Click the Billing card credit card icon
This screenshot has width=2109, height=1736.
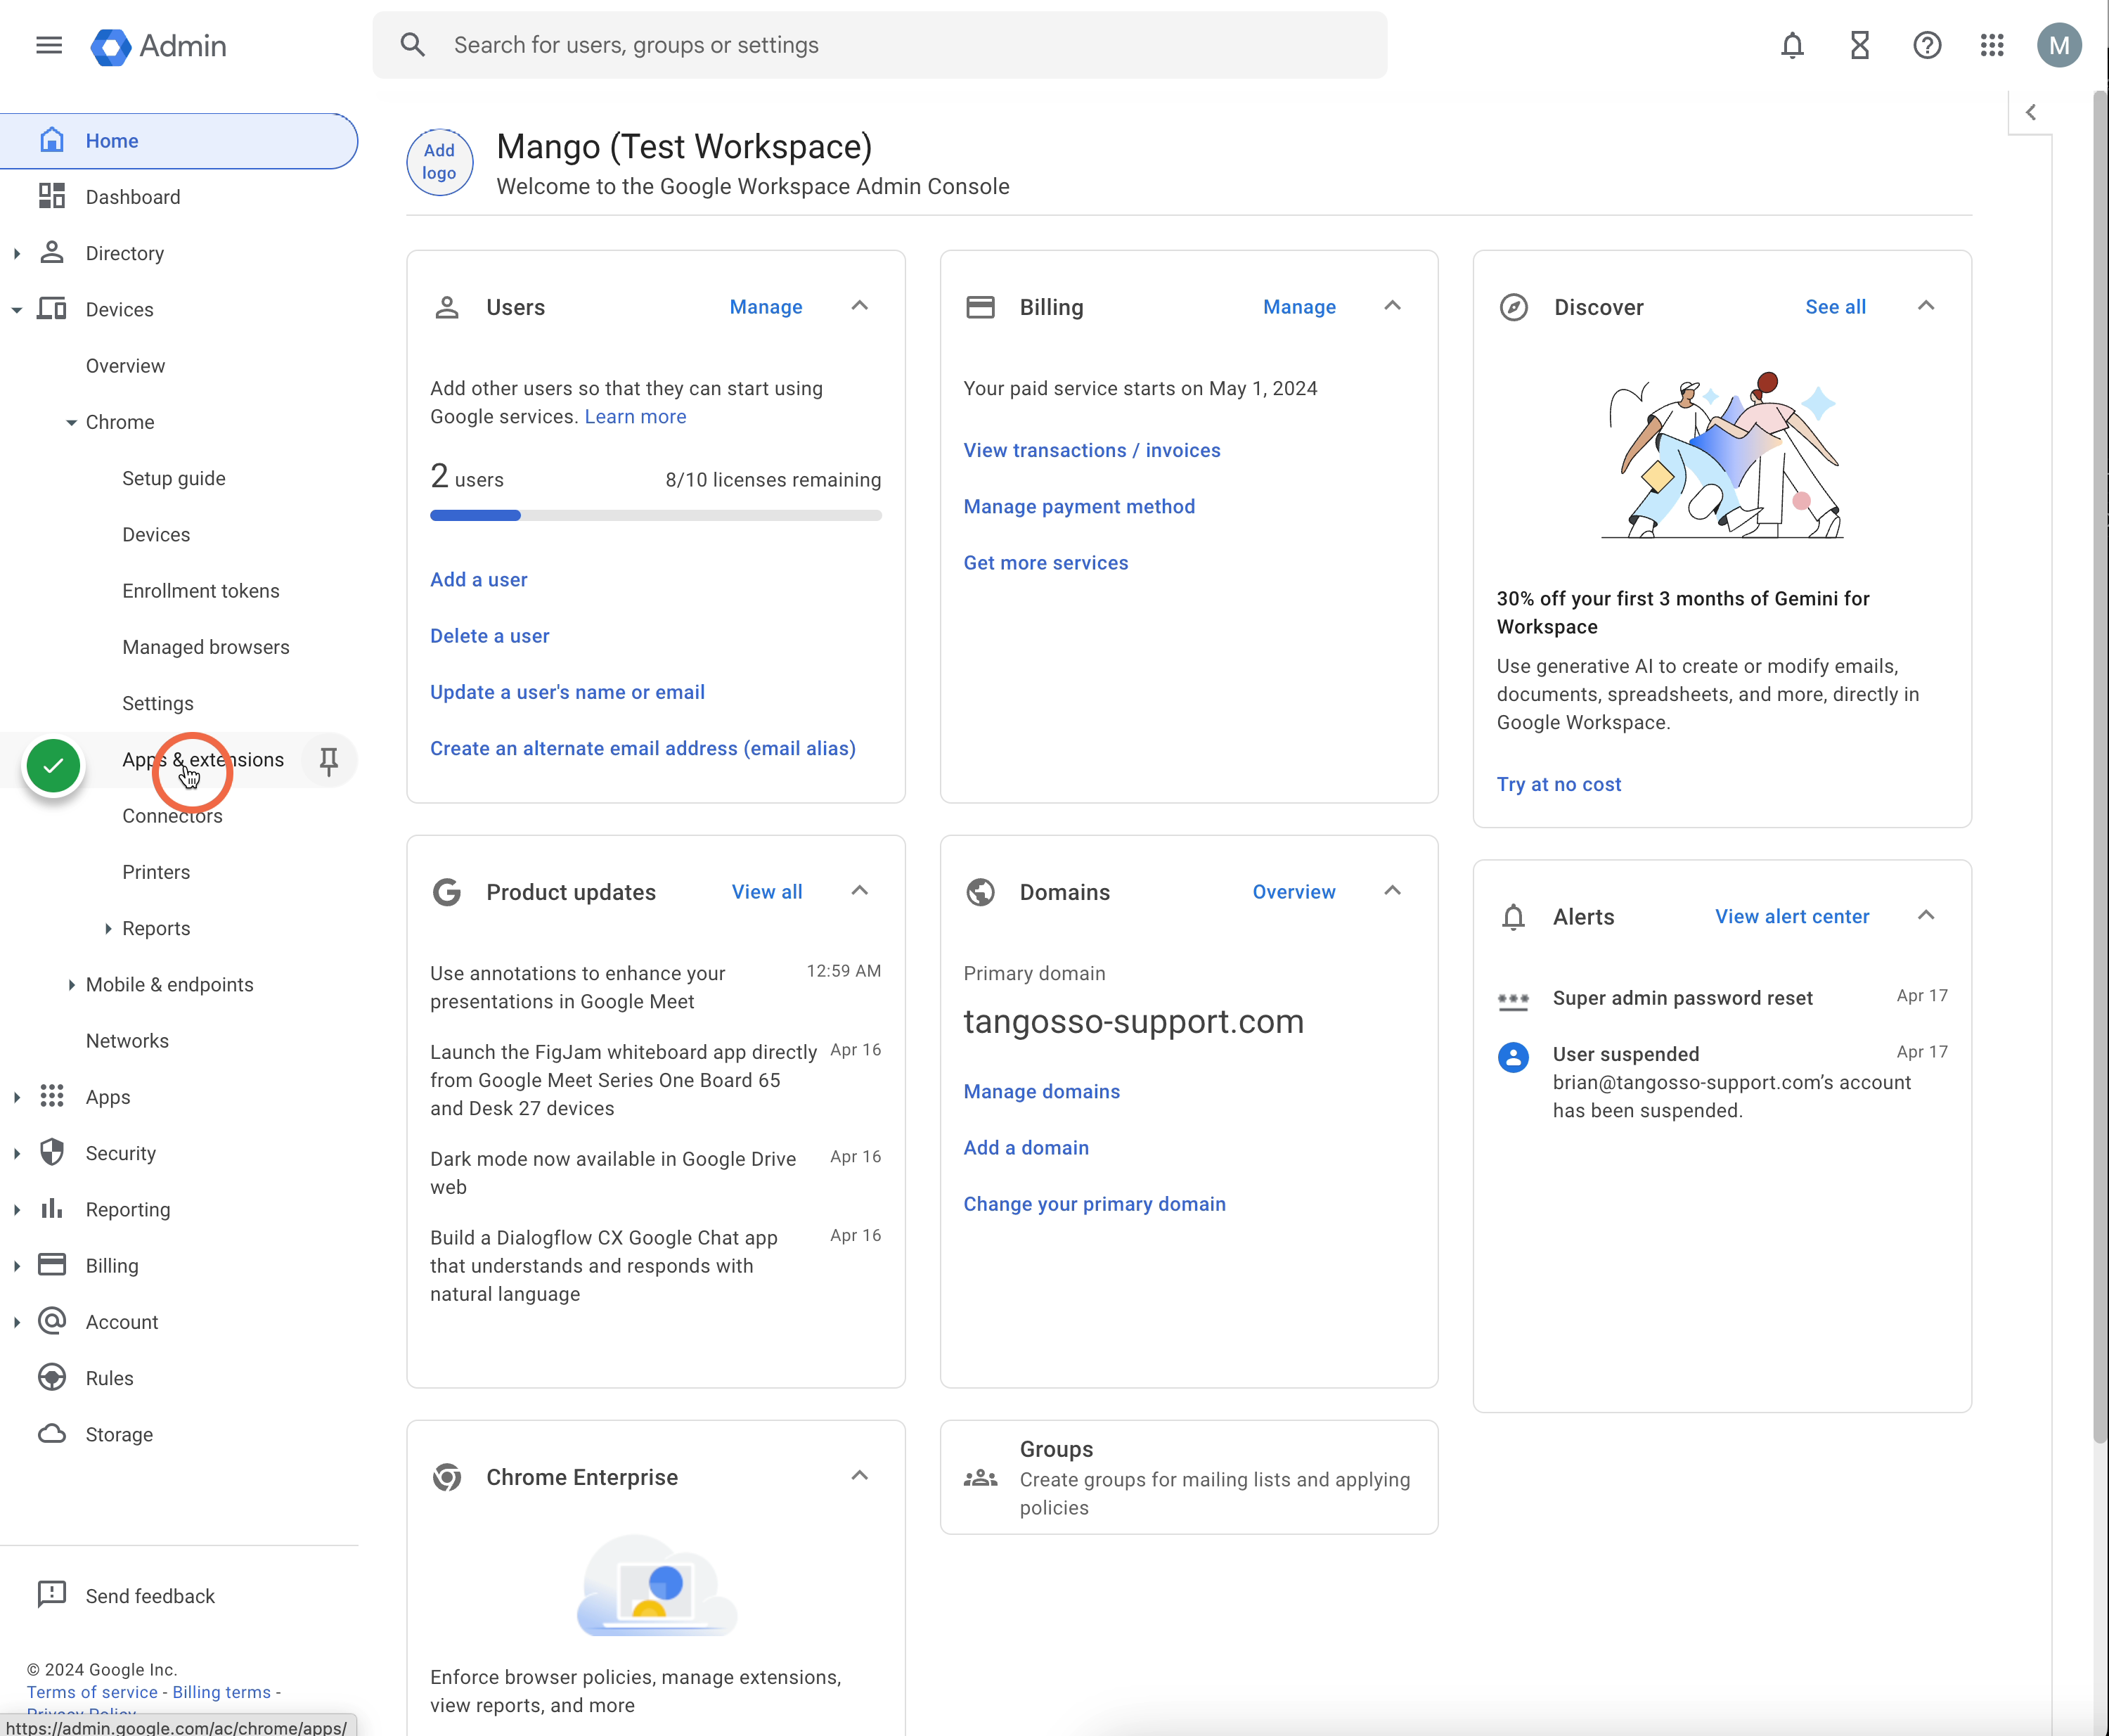pyautogui.click(x=980, y=307)
